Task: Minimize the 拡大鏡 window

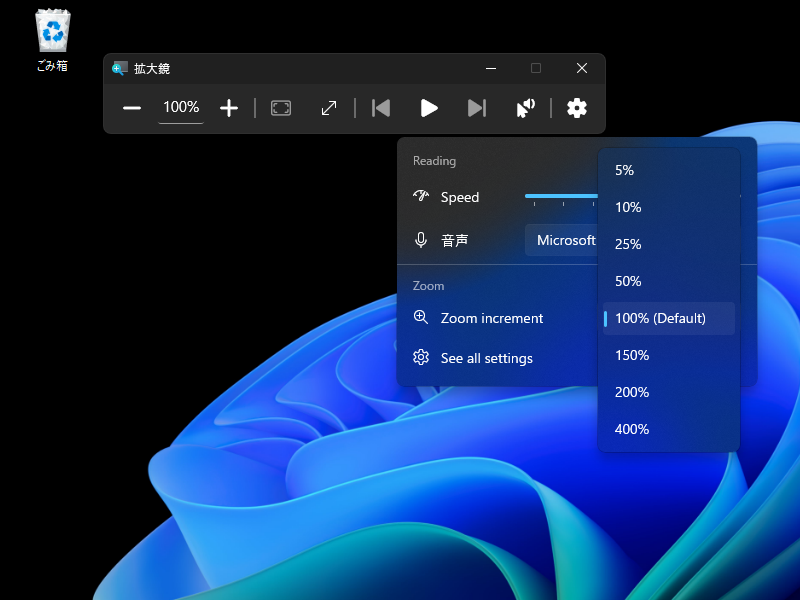Action: coord(491,68)
